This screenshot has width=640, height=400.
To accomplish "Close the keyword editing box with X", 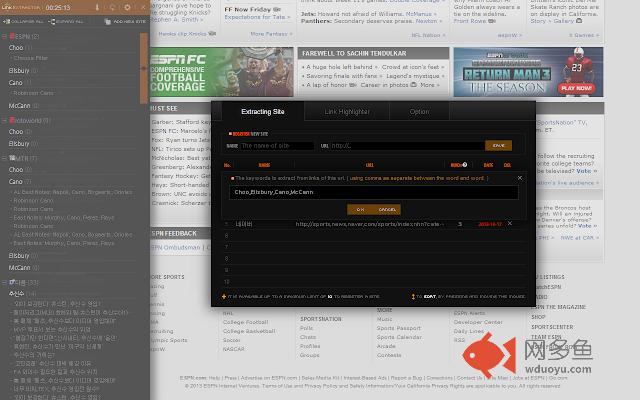I will [x=518, y=177].
